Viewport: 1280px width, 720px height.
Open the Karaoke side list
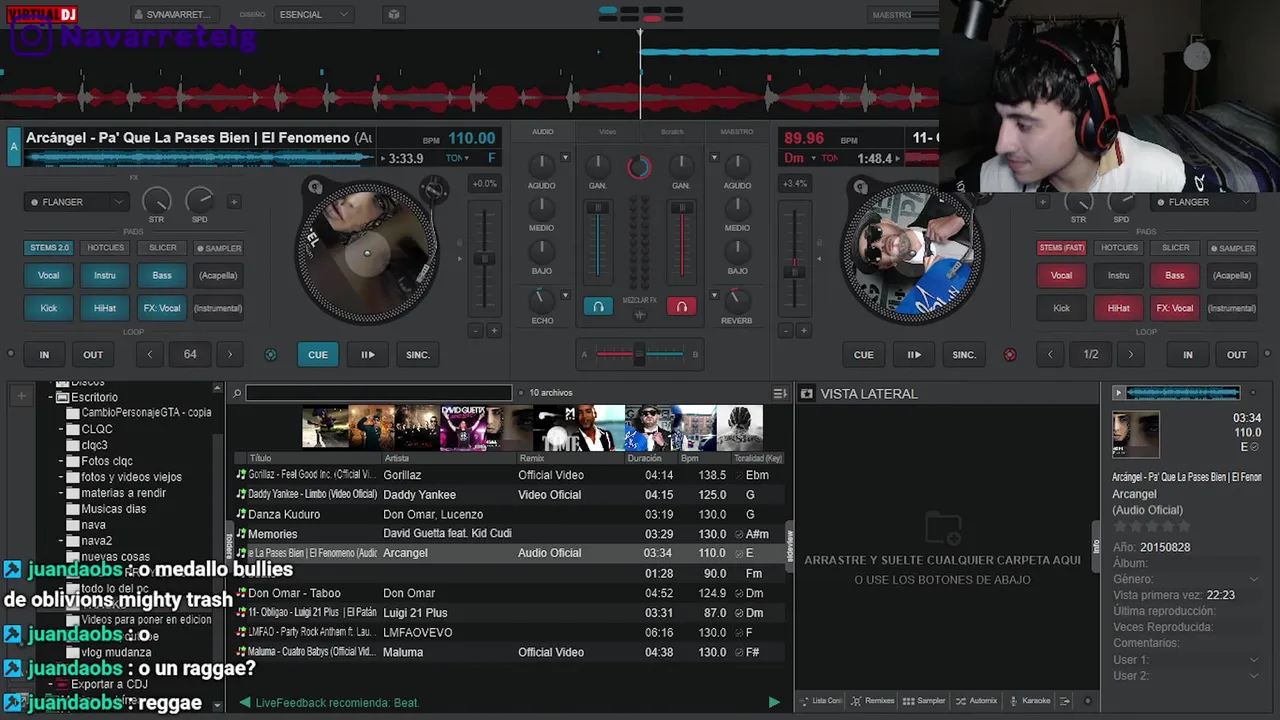point(1030,701)
